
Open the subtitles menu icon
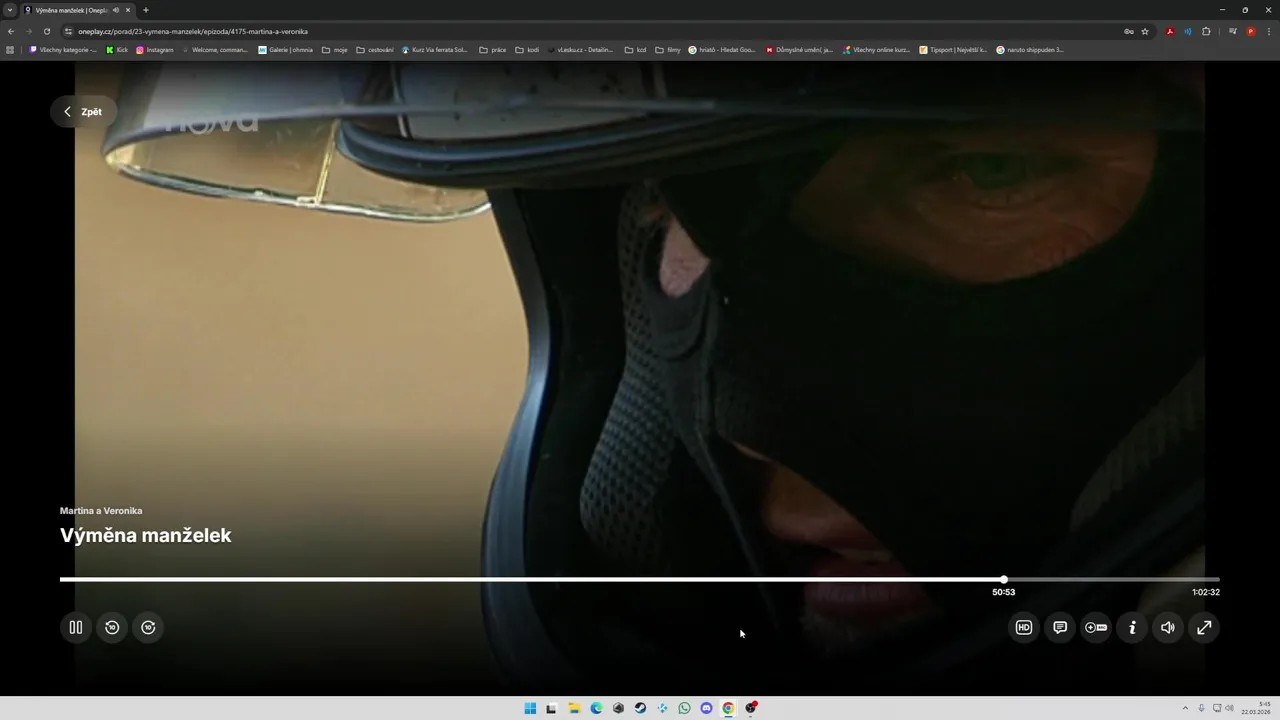pyautogui.click(x=1060, y=628)
